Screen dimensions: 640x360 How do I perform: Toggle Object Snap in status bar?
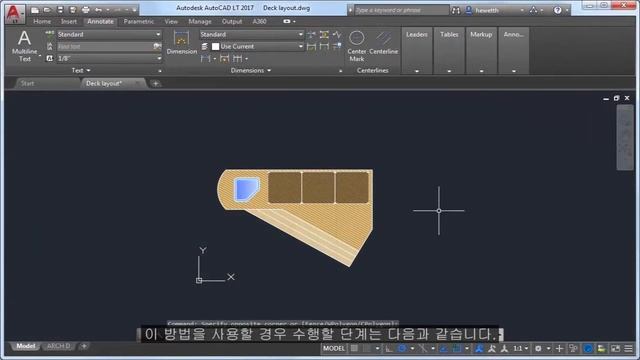pyautogui.click(x=457, y=348)
